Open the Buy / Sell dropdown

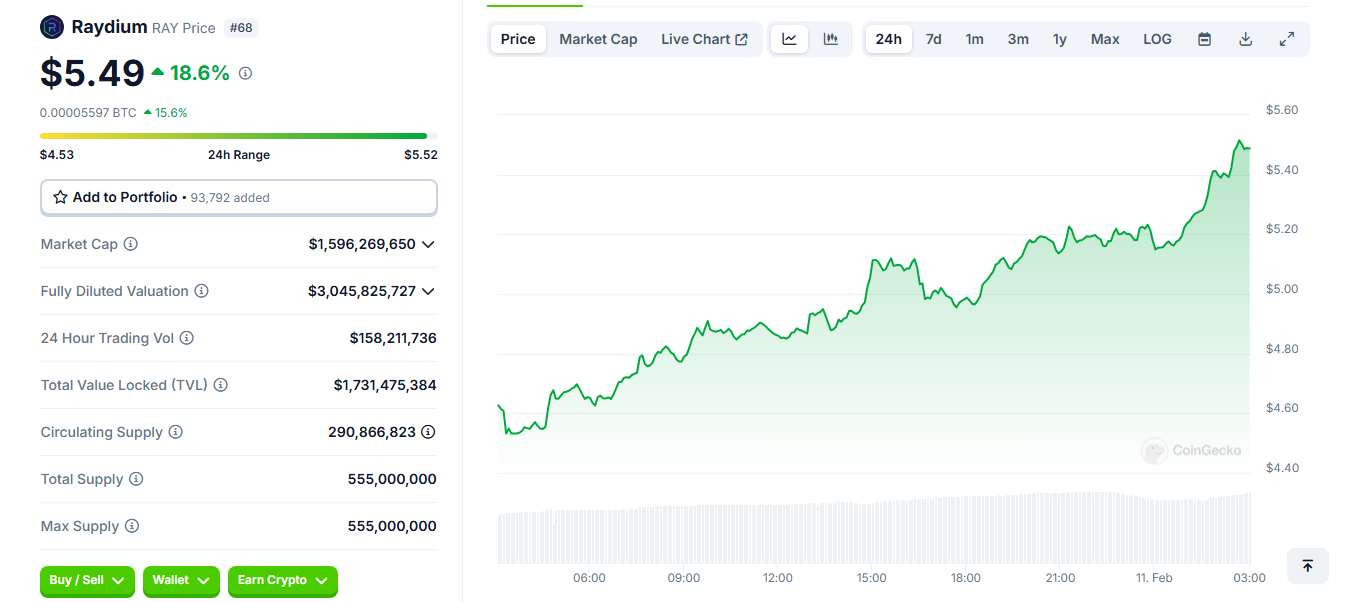[87, 581]
